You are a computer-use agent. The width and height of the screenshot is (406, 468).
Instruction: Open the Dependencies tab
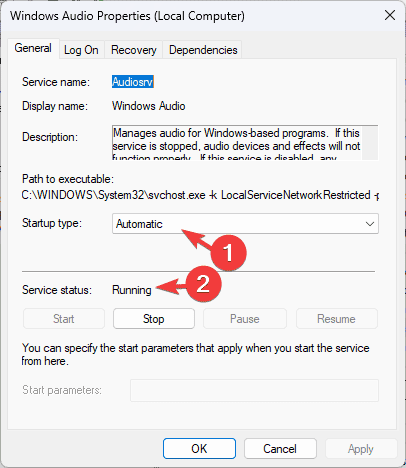[x=203, y=50]
